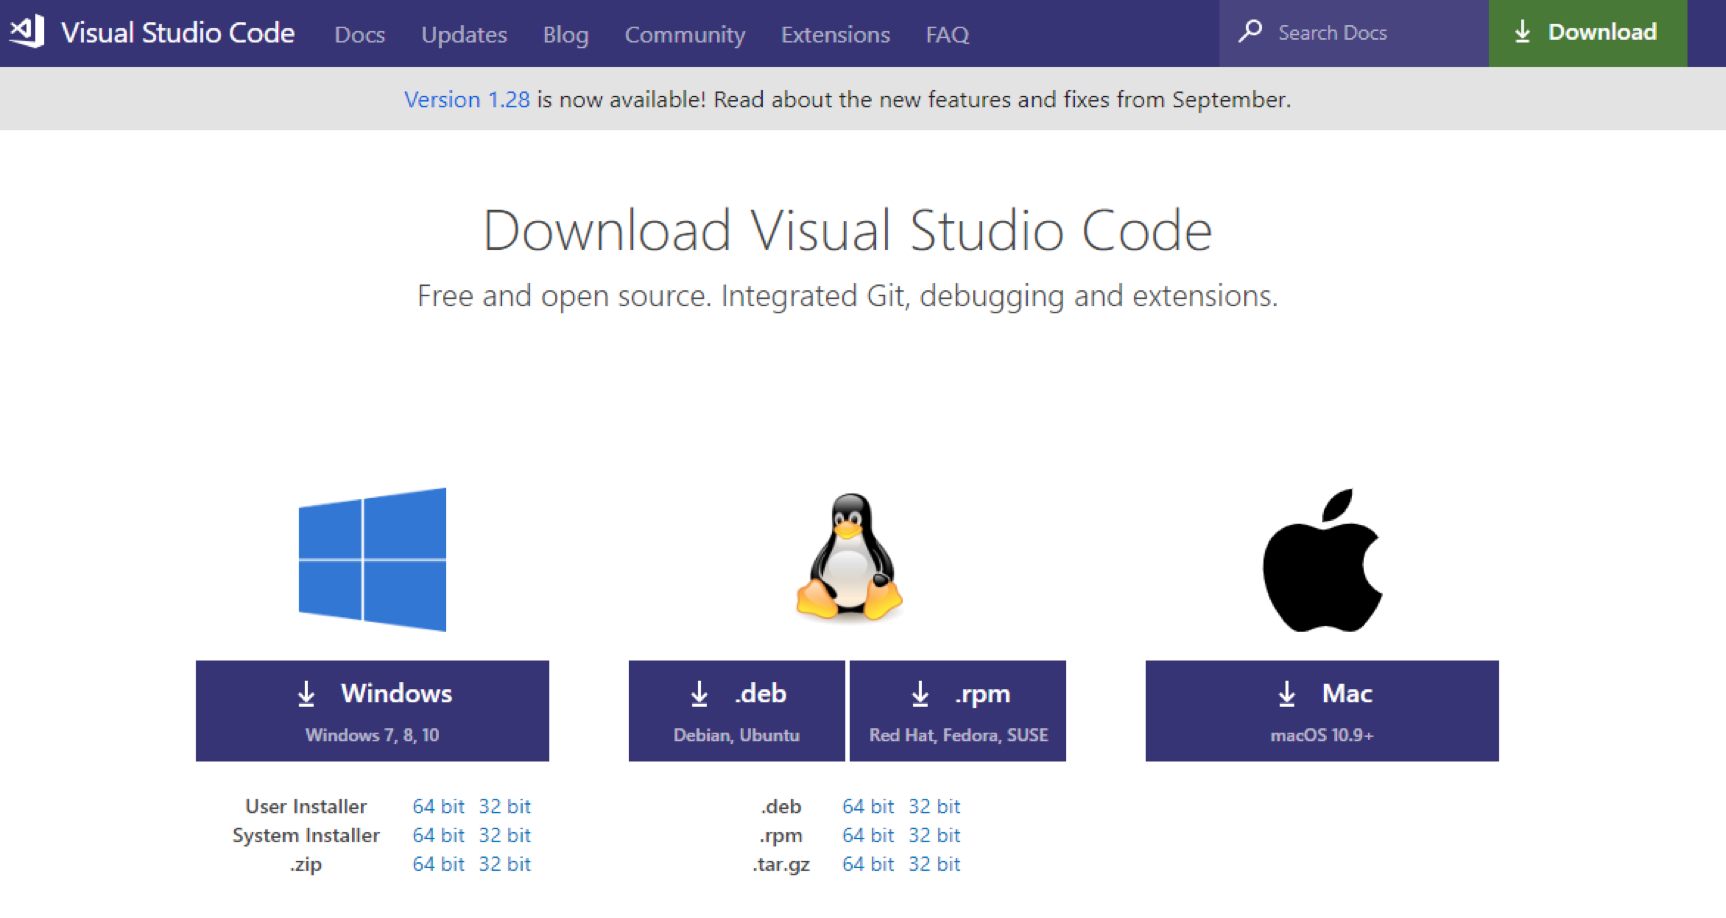This screenshot has height=918, width=1726.
Task: Download the .rpm package for Red Hat, Fedora
Action: click(x=957, y=710)
